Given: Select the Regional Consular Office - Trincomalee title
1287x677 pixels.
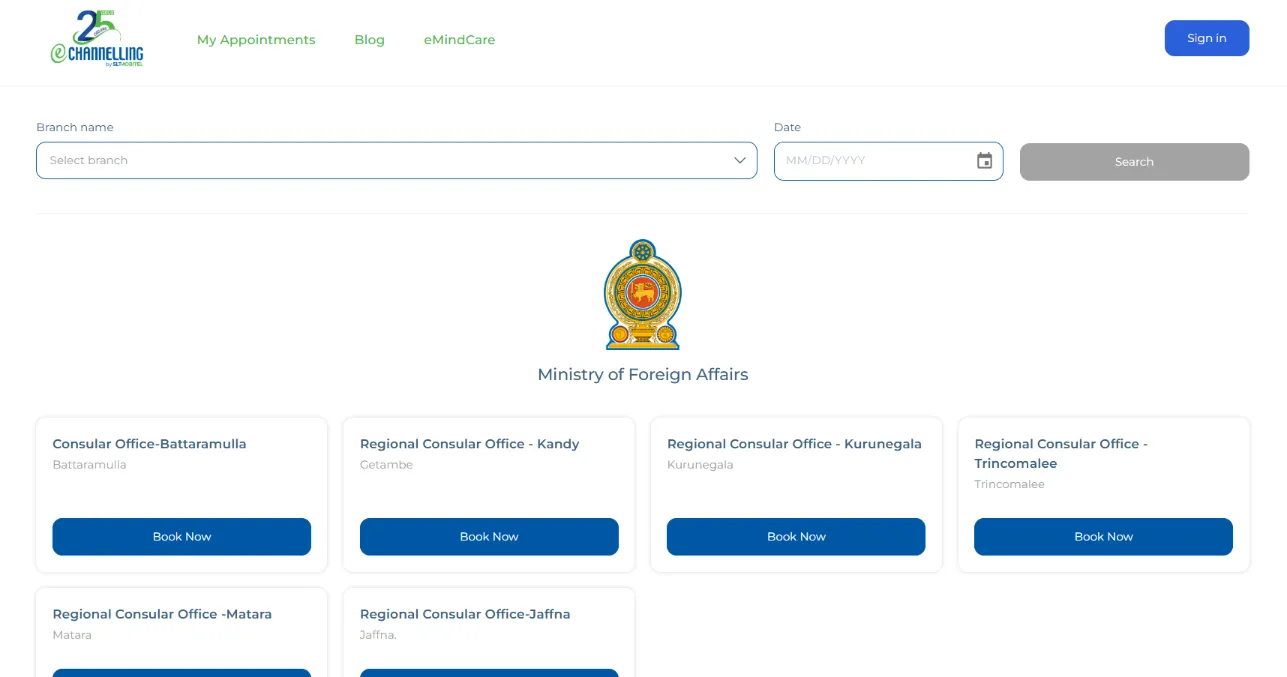Looking at the screenshot, I should pos(1061,453).
